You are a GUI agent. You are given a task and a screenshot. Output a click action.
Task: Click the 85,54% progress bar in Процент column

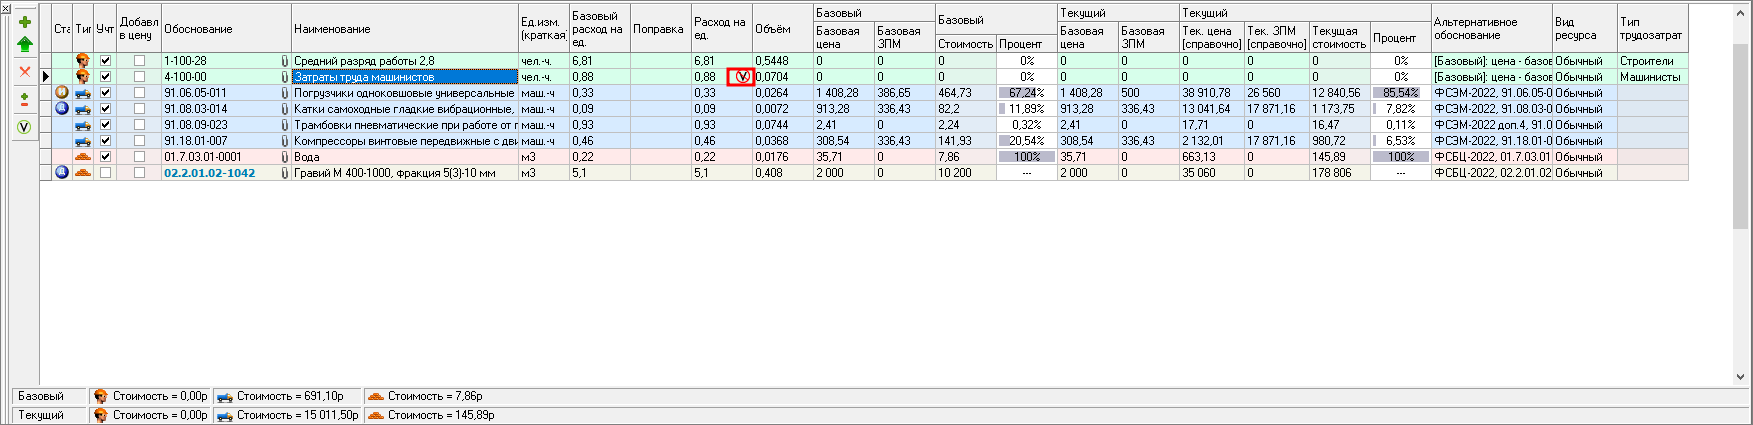pos(1400,93)
